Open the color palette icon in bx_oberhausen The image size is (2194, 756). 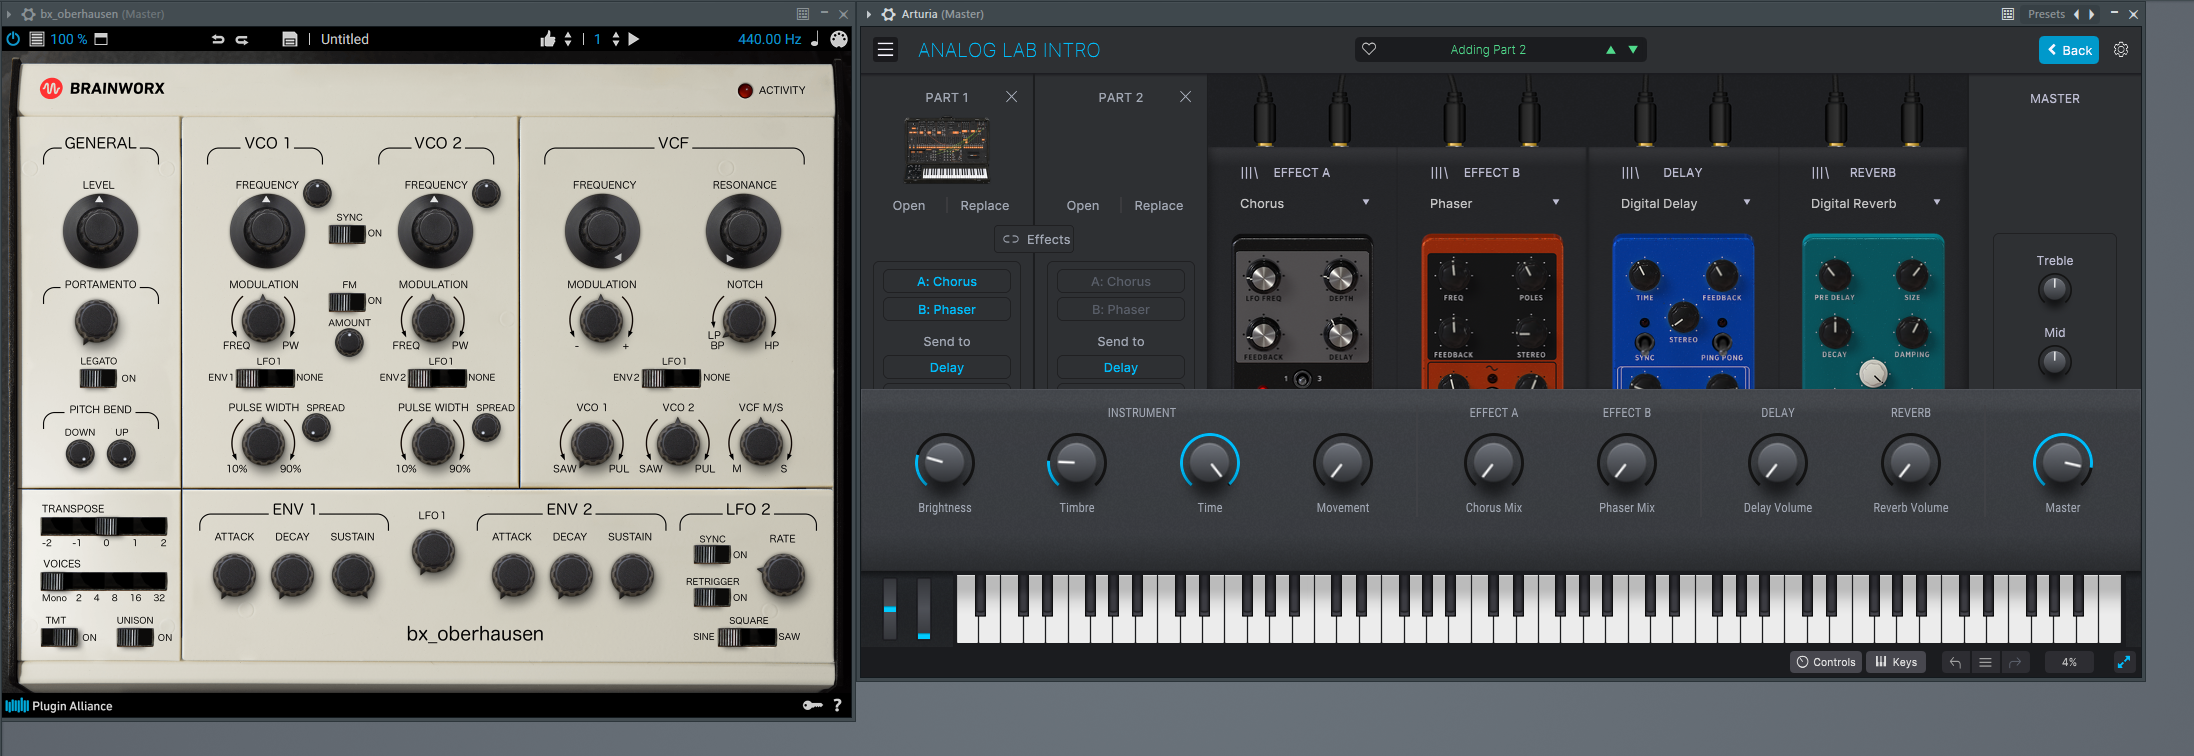click(x=839, y=39)
